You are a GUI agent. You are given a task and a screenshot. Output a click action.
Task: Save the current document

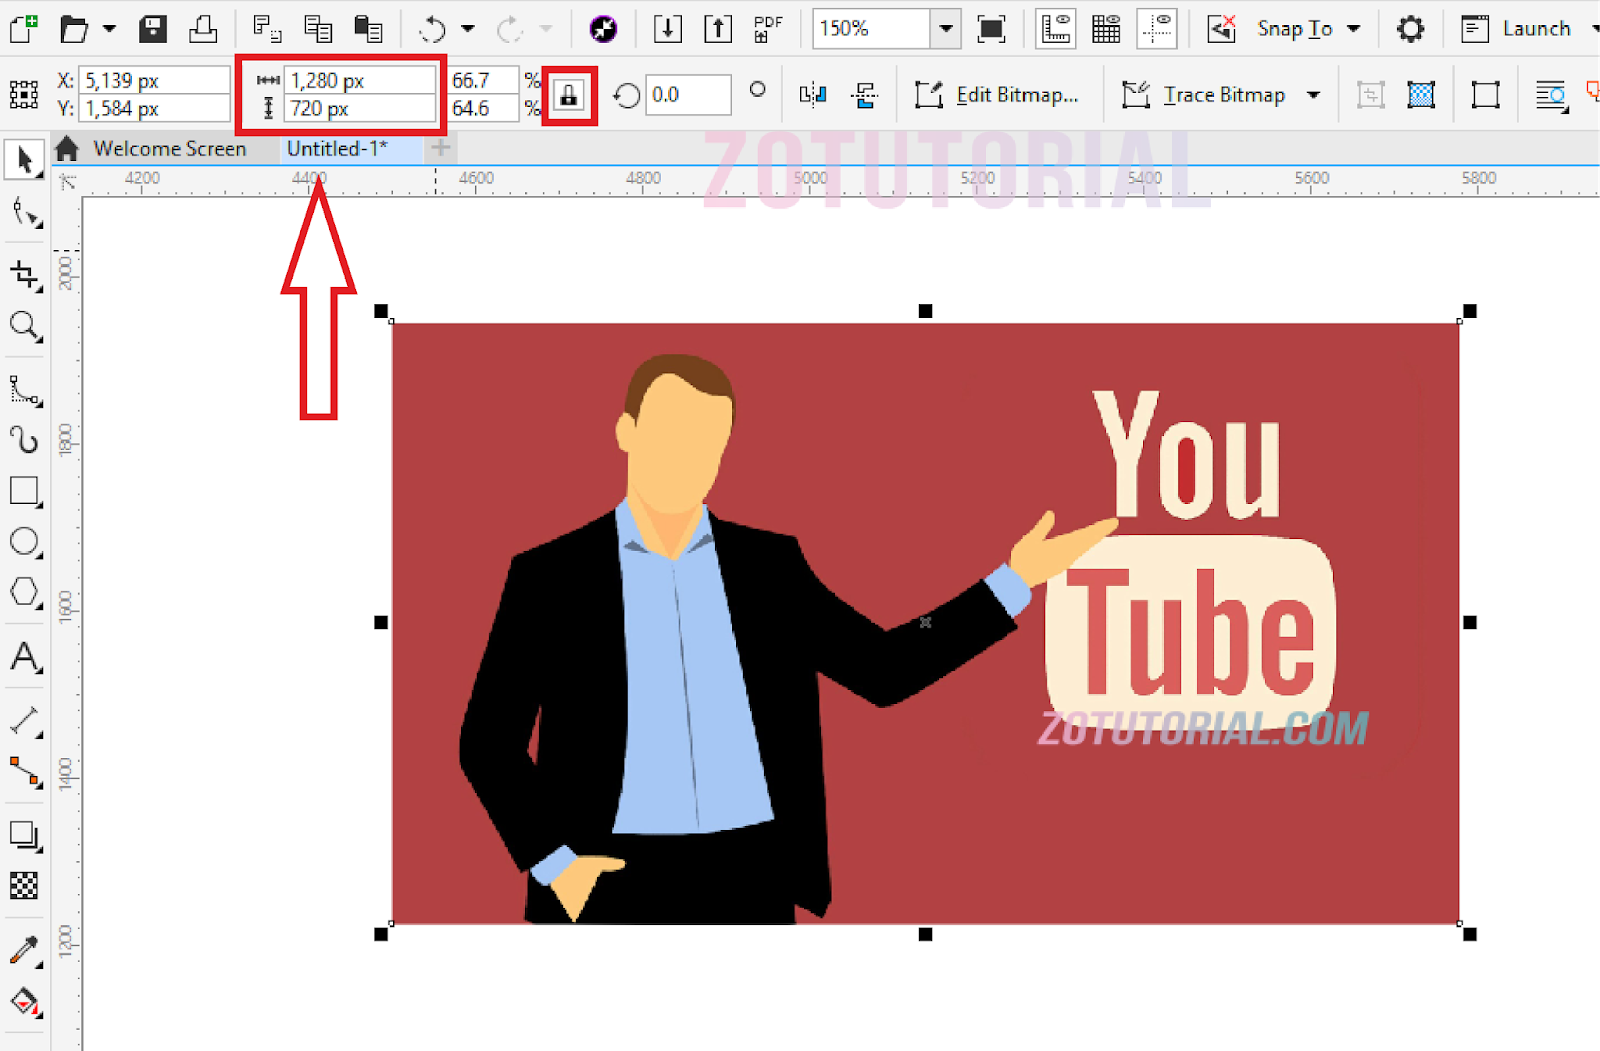point(153,28)
